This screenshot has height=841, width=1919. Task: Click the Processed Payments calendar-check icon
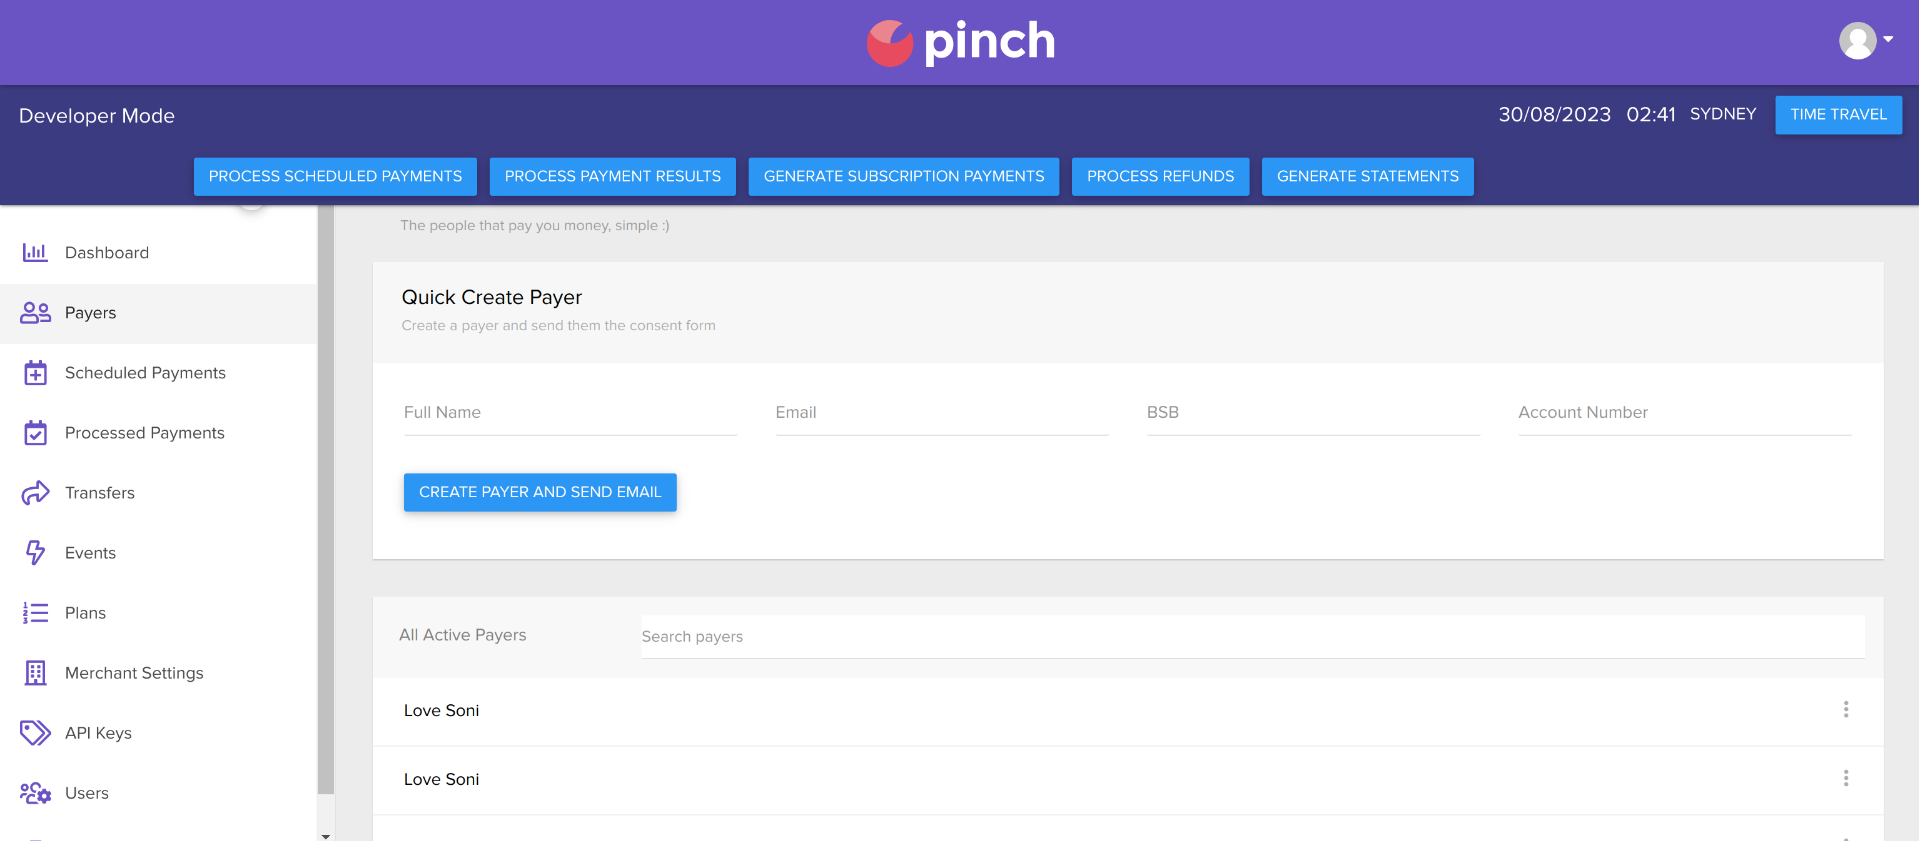[x=35, y=433]
